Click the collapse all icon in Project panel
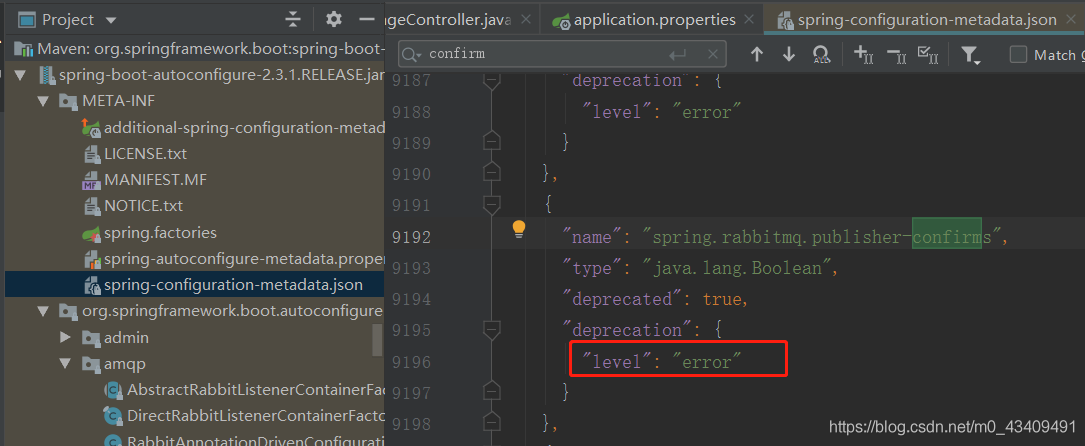1085x446 pixels. click(x=293, y=19)
